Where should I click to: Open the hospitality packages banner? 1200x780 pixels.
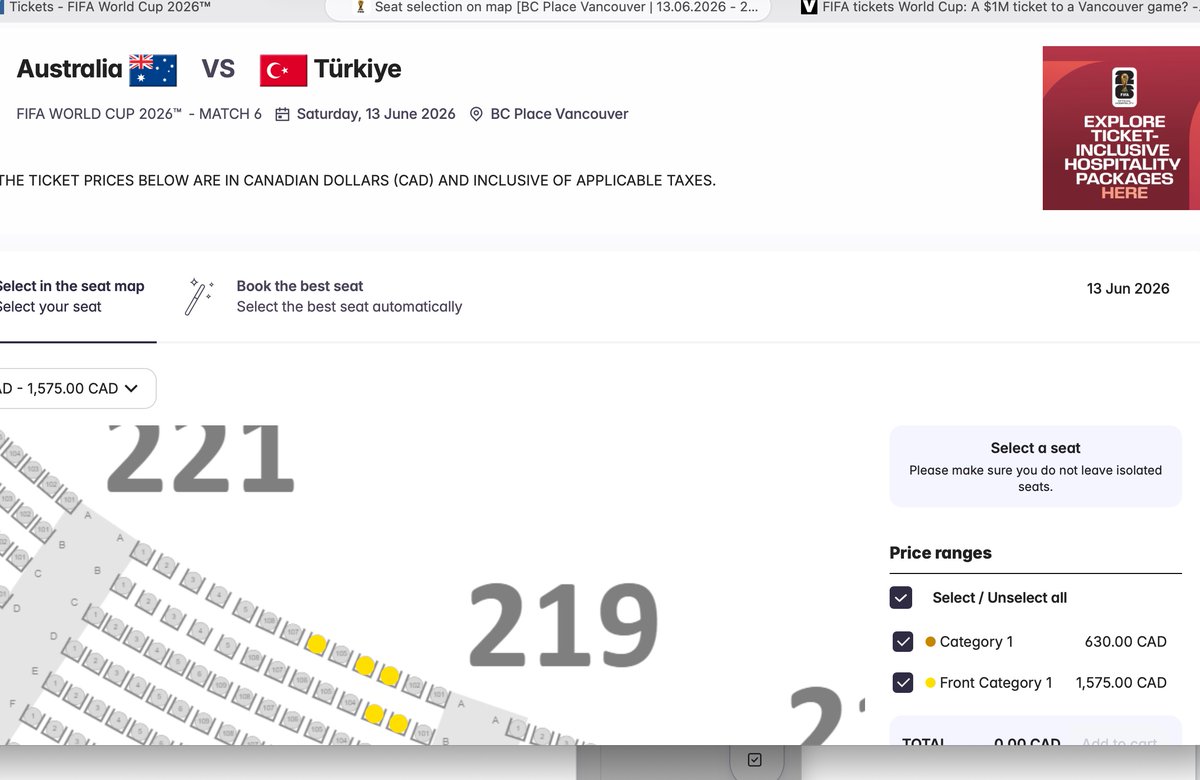(x=1120, y=128)
